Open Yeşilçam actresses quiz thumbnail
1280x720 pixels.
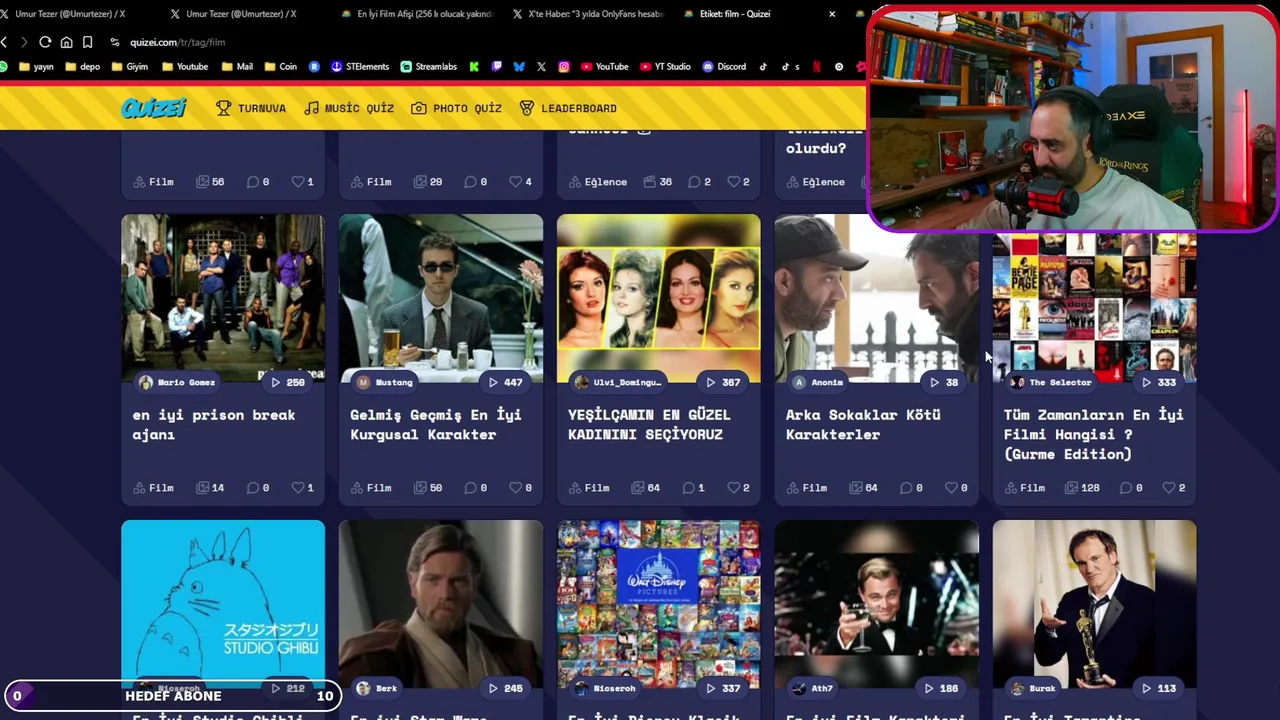(659, 297)
